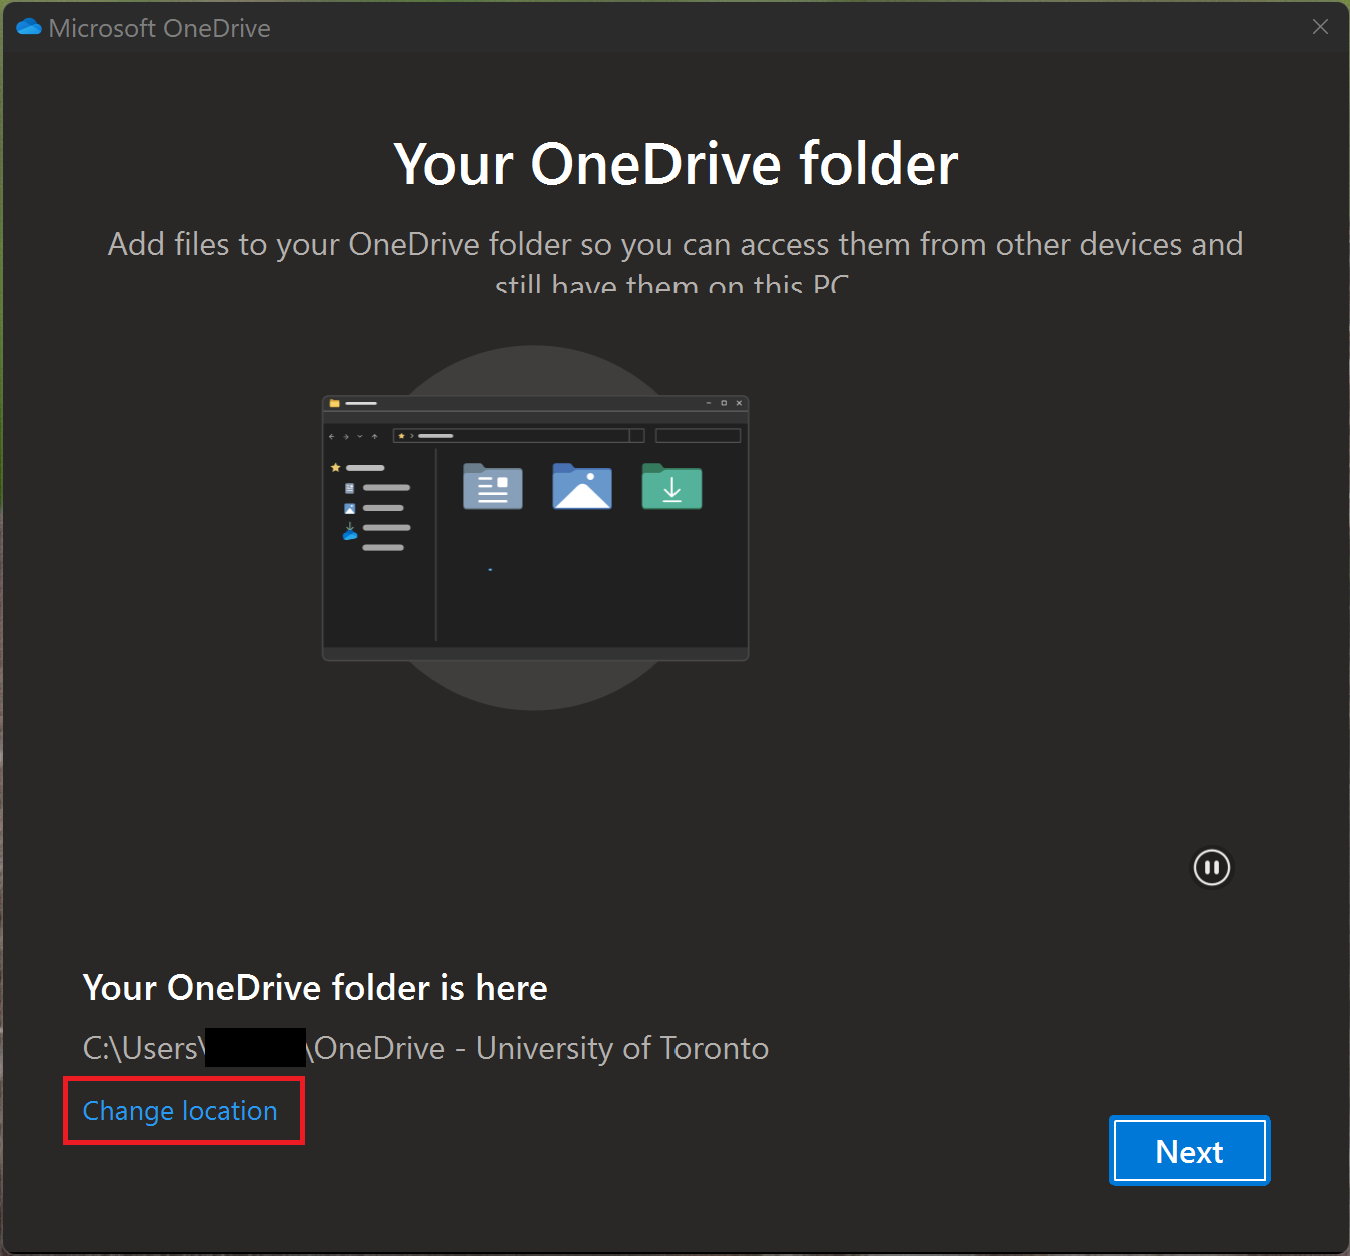Click the 'Microsoft OneDrive' title bar text
The height and width of the screenshot is (1256, 1350).
160,28
